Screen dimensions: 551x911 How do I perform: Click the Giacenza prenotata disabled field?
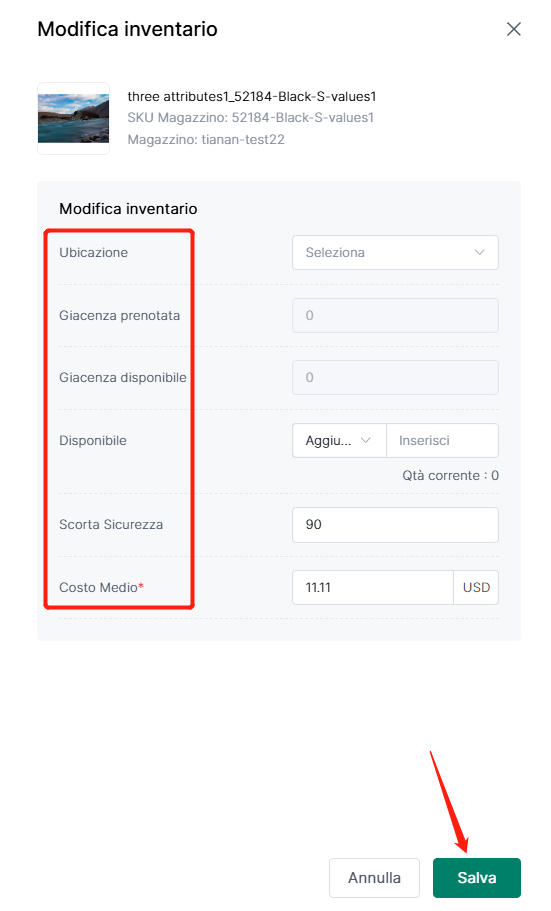pyautogui.click(x=395, y=315)
